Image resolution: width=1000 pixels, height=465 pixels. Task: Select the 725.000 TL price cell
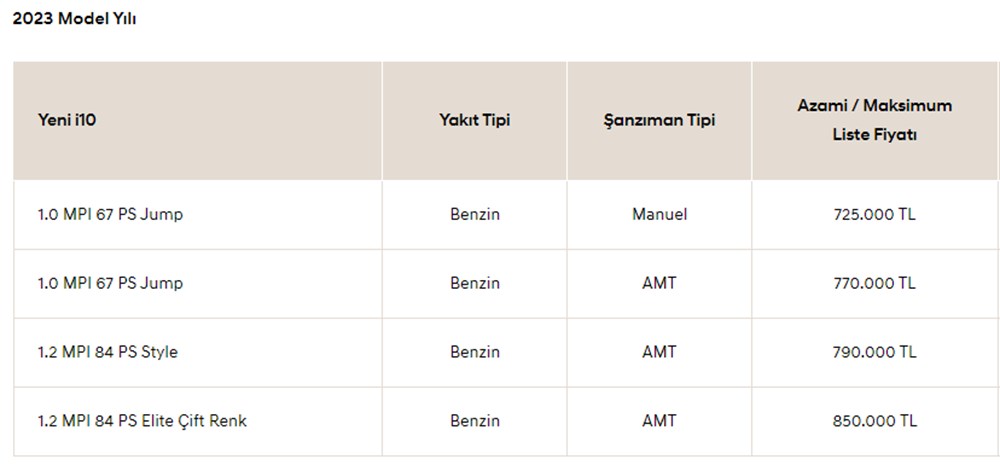(x=874, y=214)
